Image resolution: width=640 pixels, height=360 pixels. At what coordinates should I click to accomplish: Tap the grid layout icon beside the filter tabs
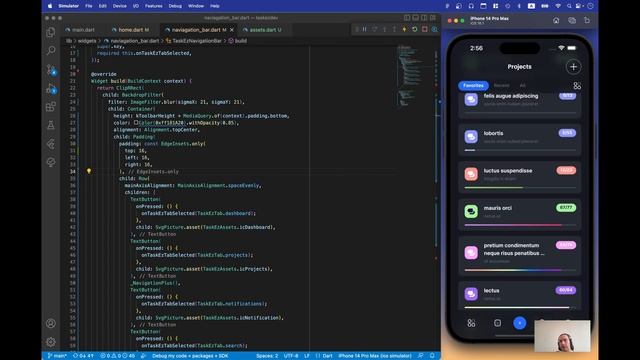coord(577,86)
